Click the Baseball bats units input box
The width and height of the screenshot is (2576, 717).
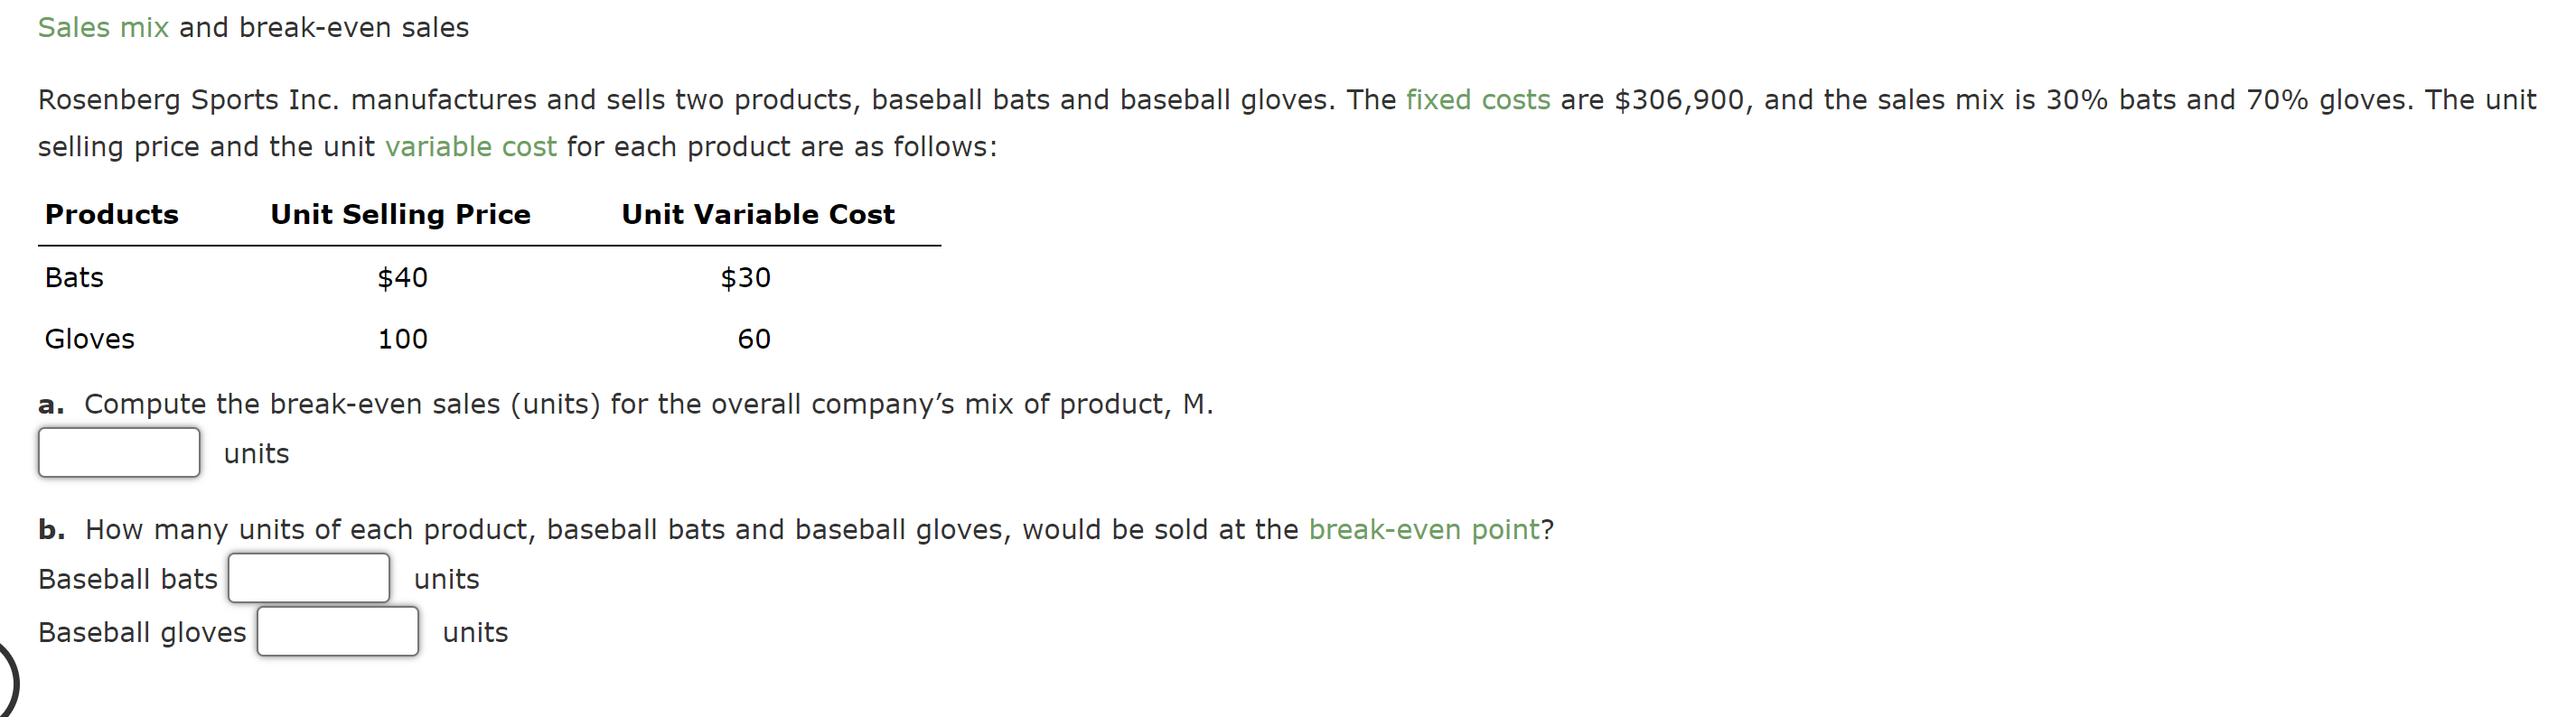pos(308,577)
